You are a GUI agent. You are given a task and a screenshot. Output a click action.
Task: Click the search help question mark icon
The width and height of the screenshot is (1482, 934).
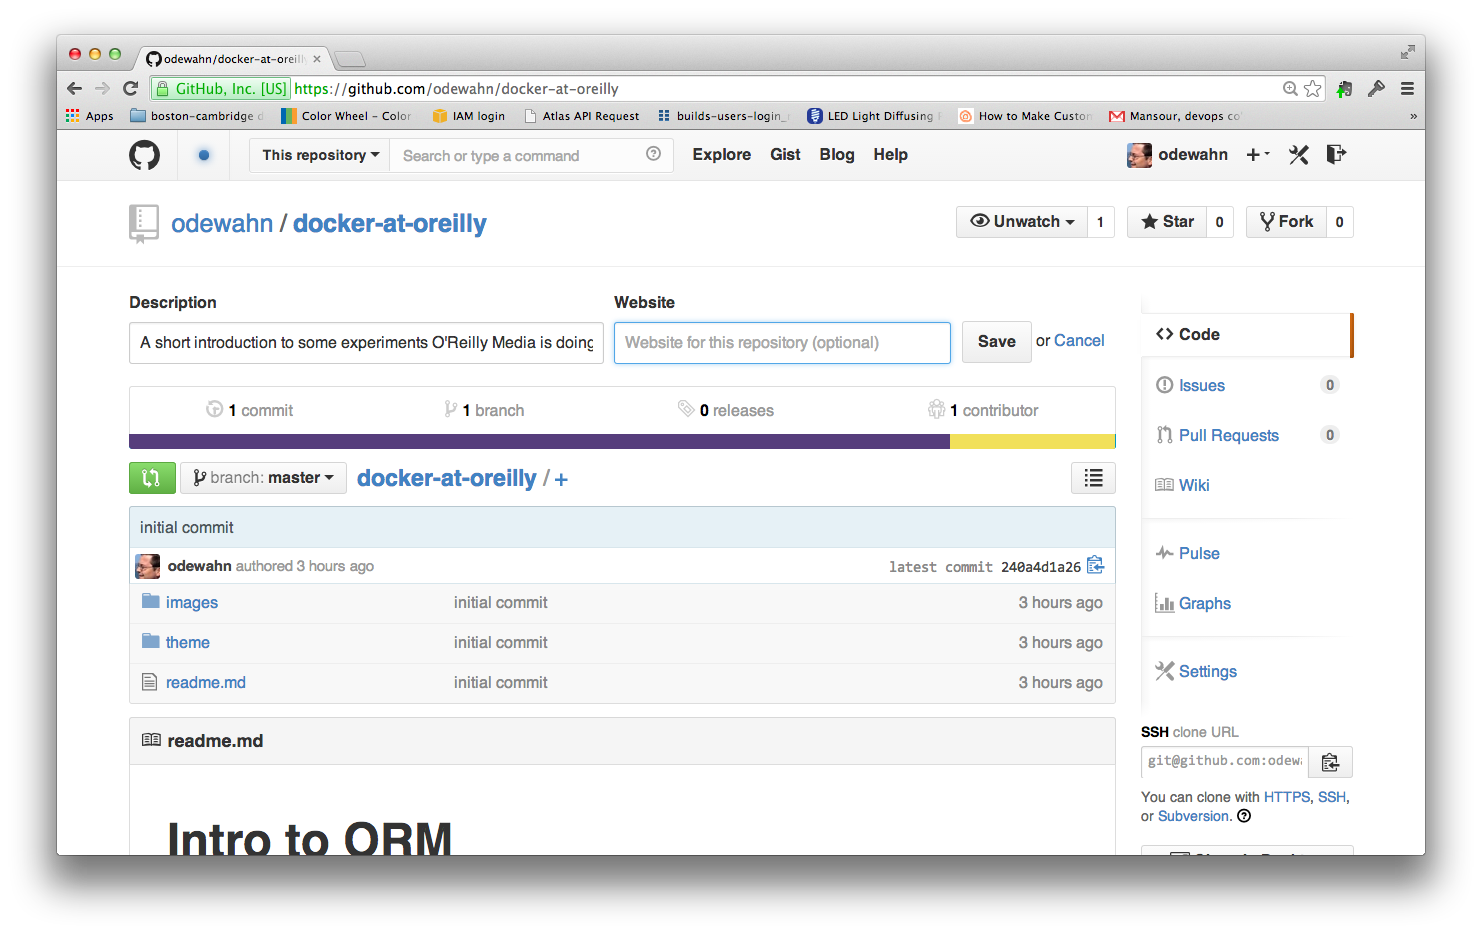pyautogui.click(x=653, y=154)
